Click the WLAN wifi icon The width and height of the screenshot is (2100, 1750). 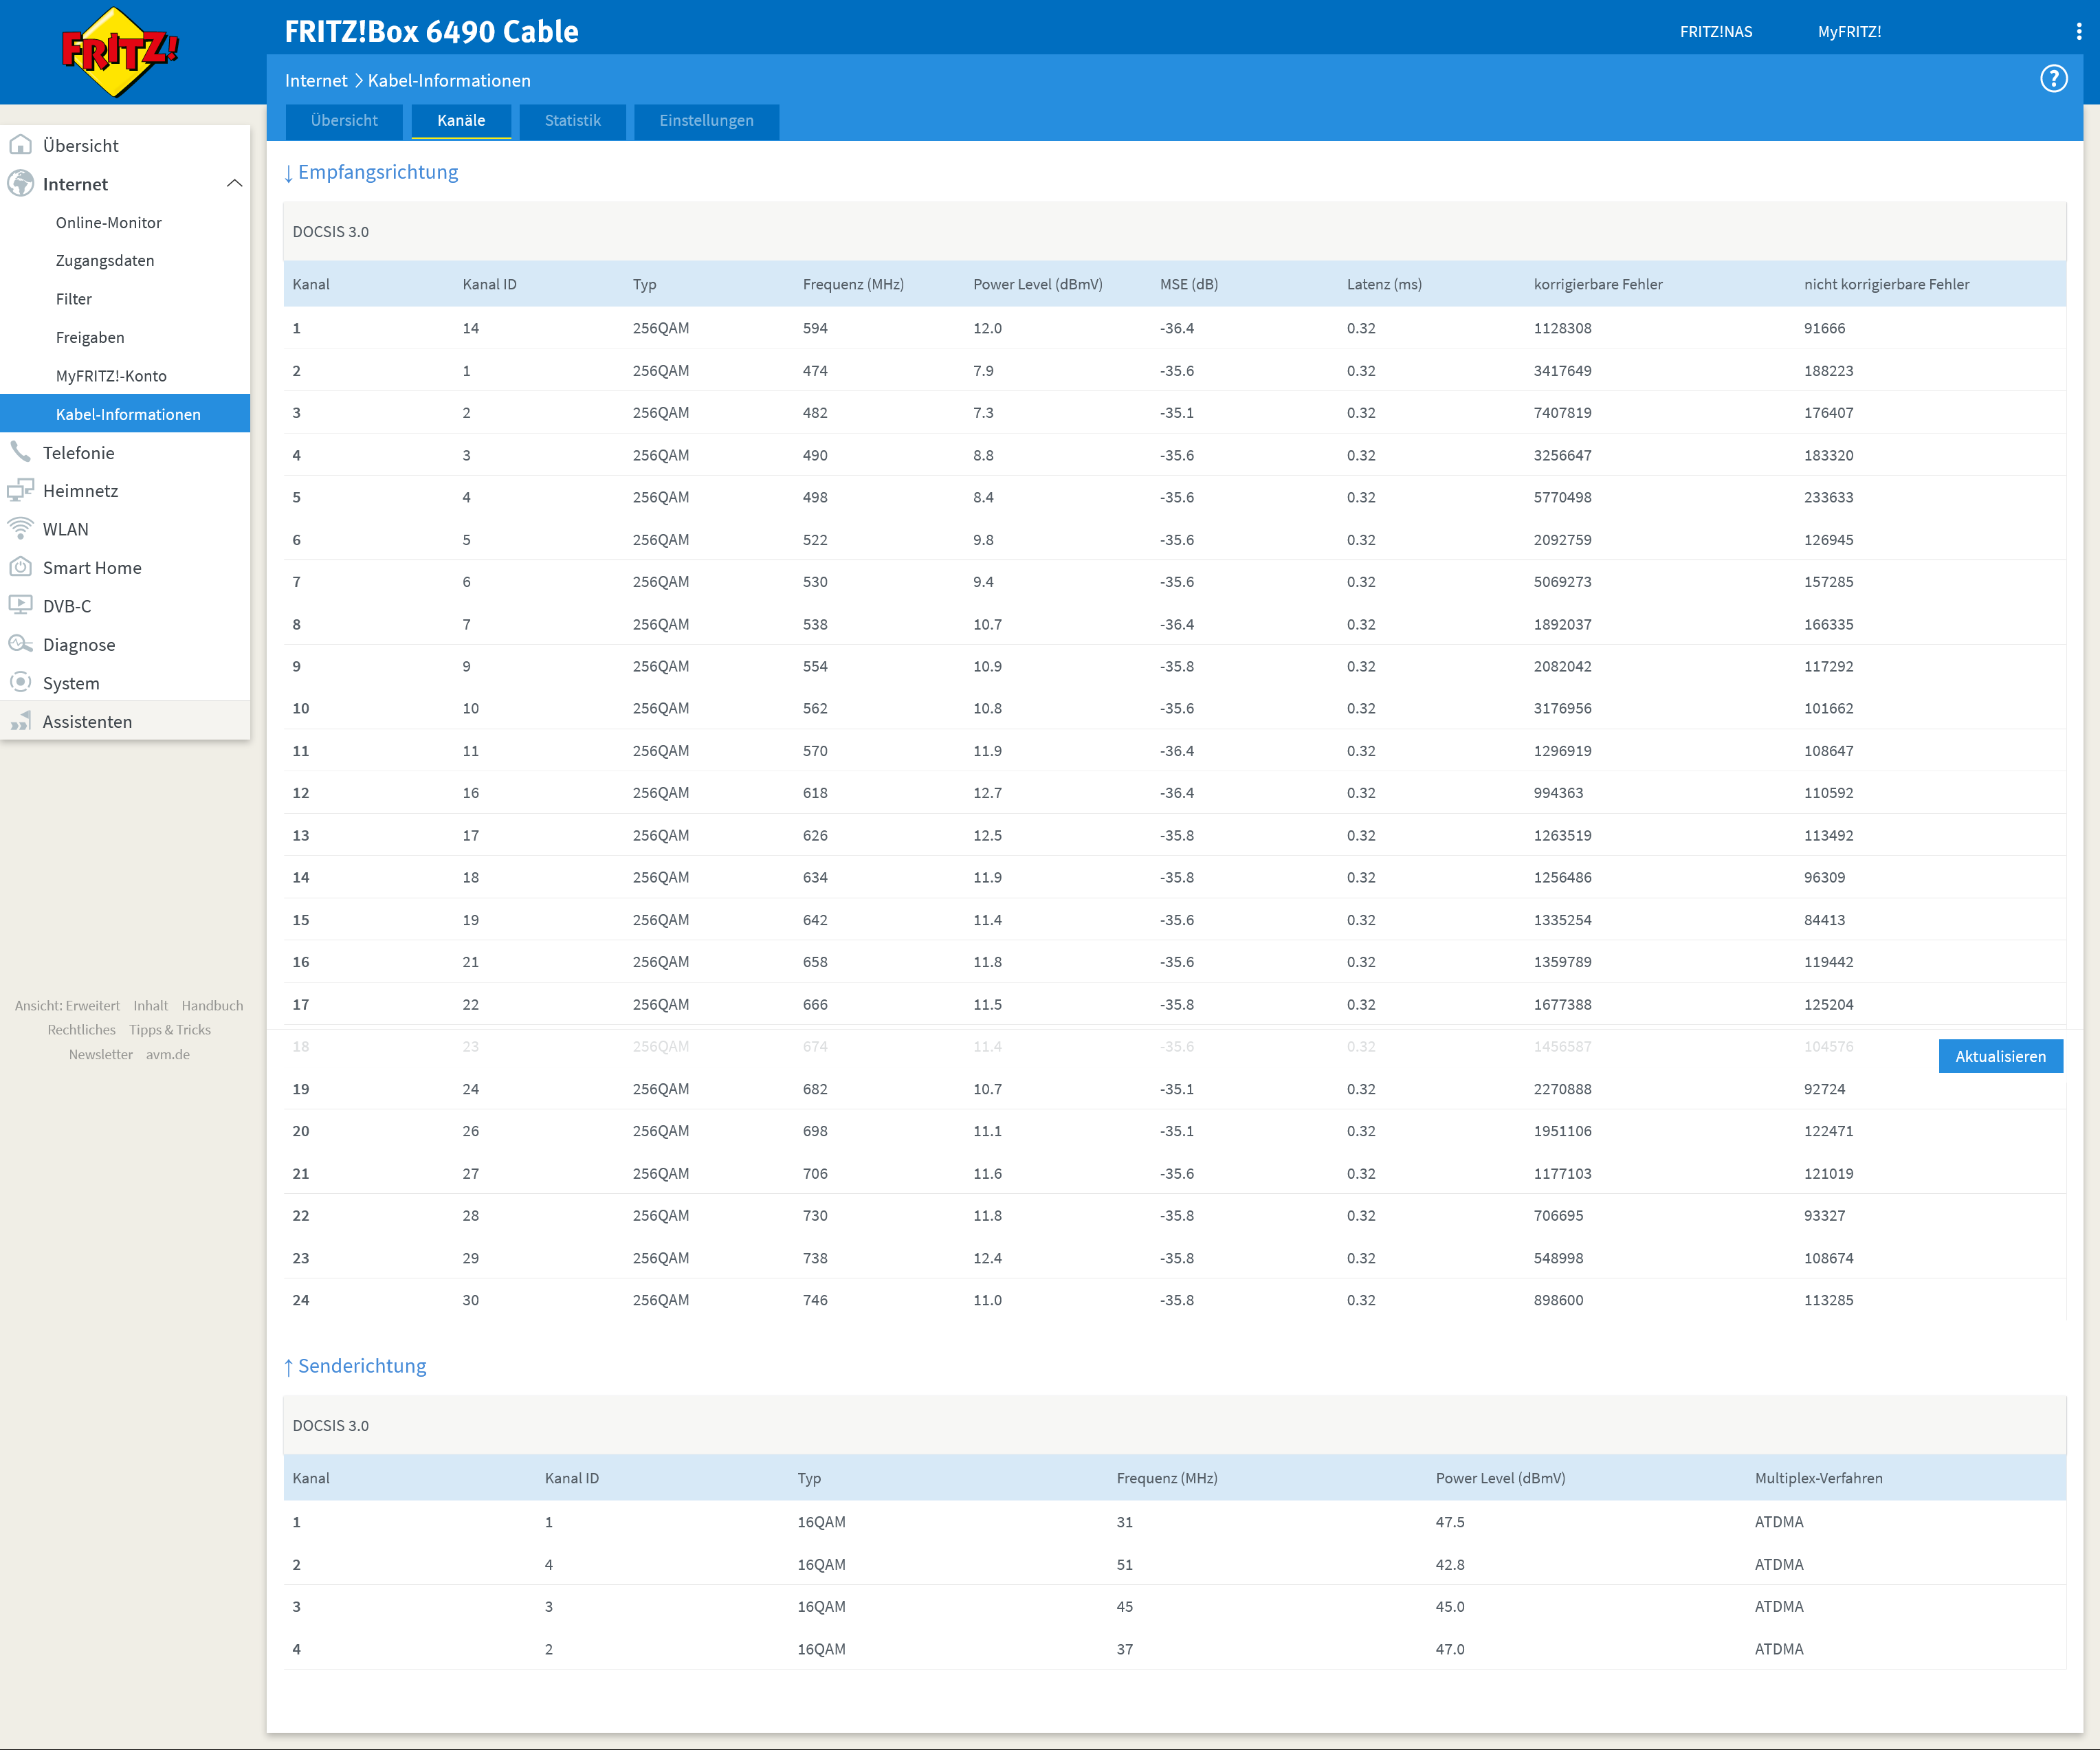[x=20, y=528]
